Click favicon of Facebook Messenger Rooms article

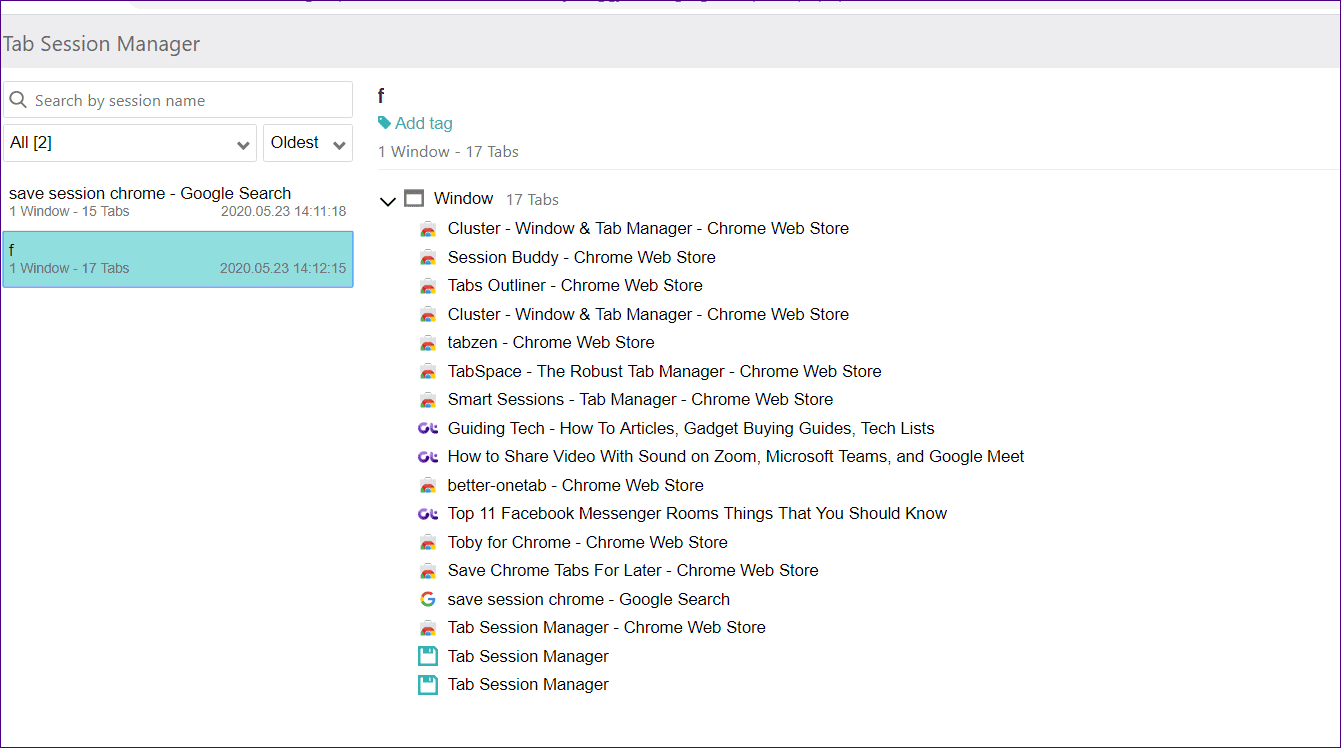428,514
